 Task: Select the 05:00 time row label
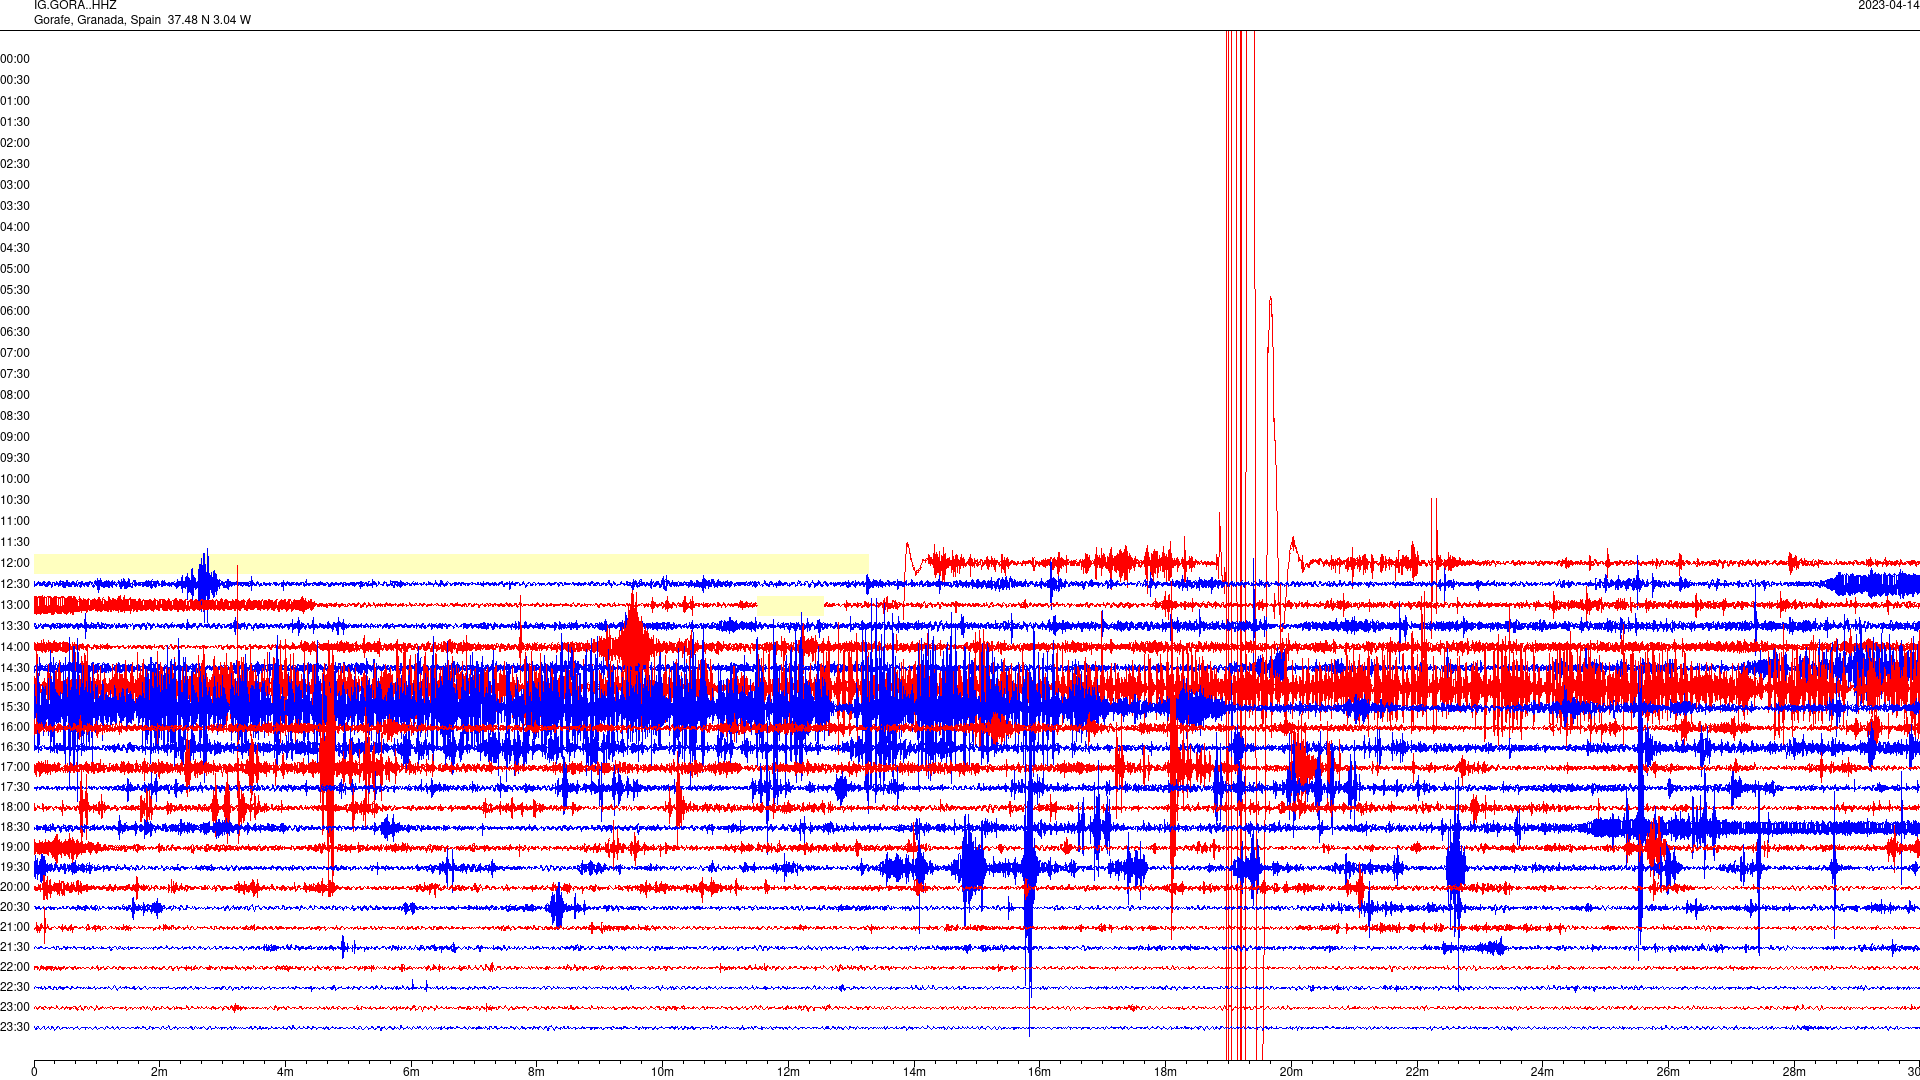coord(15,269)
